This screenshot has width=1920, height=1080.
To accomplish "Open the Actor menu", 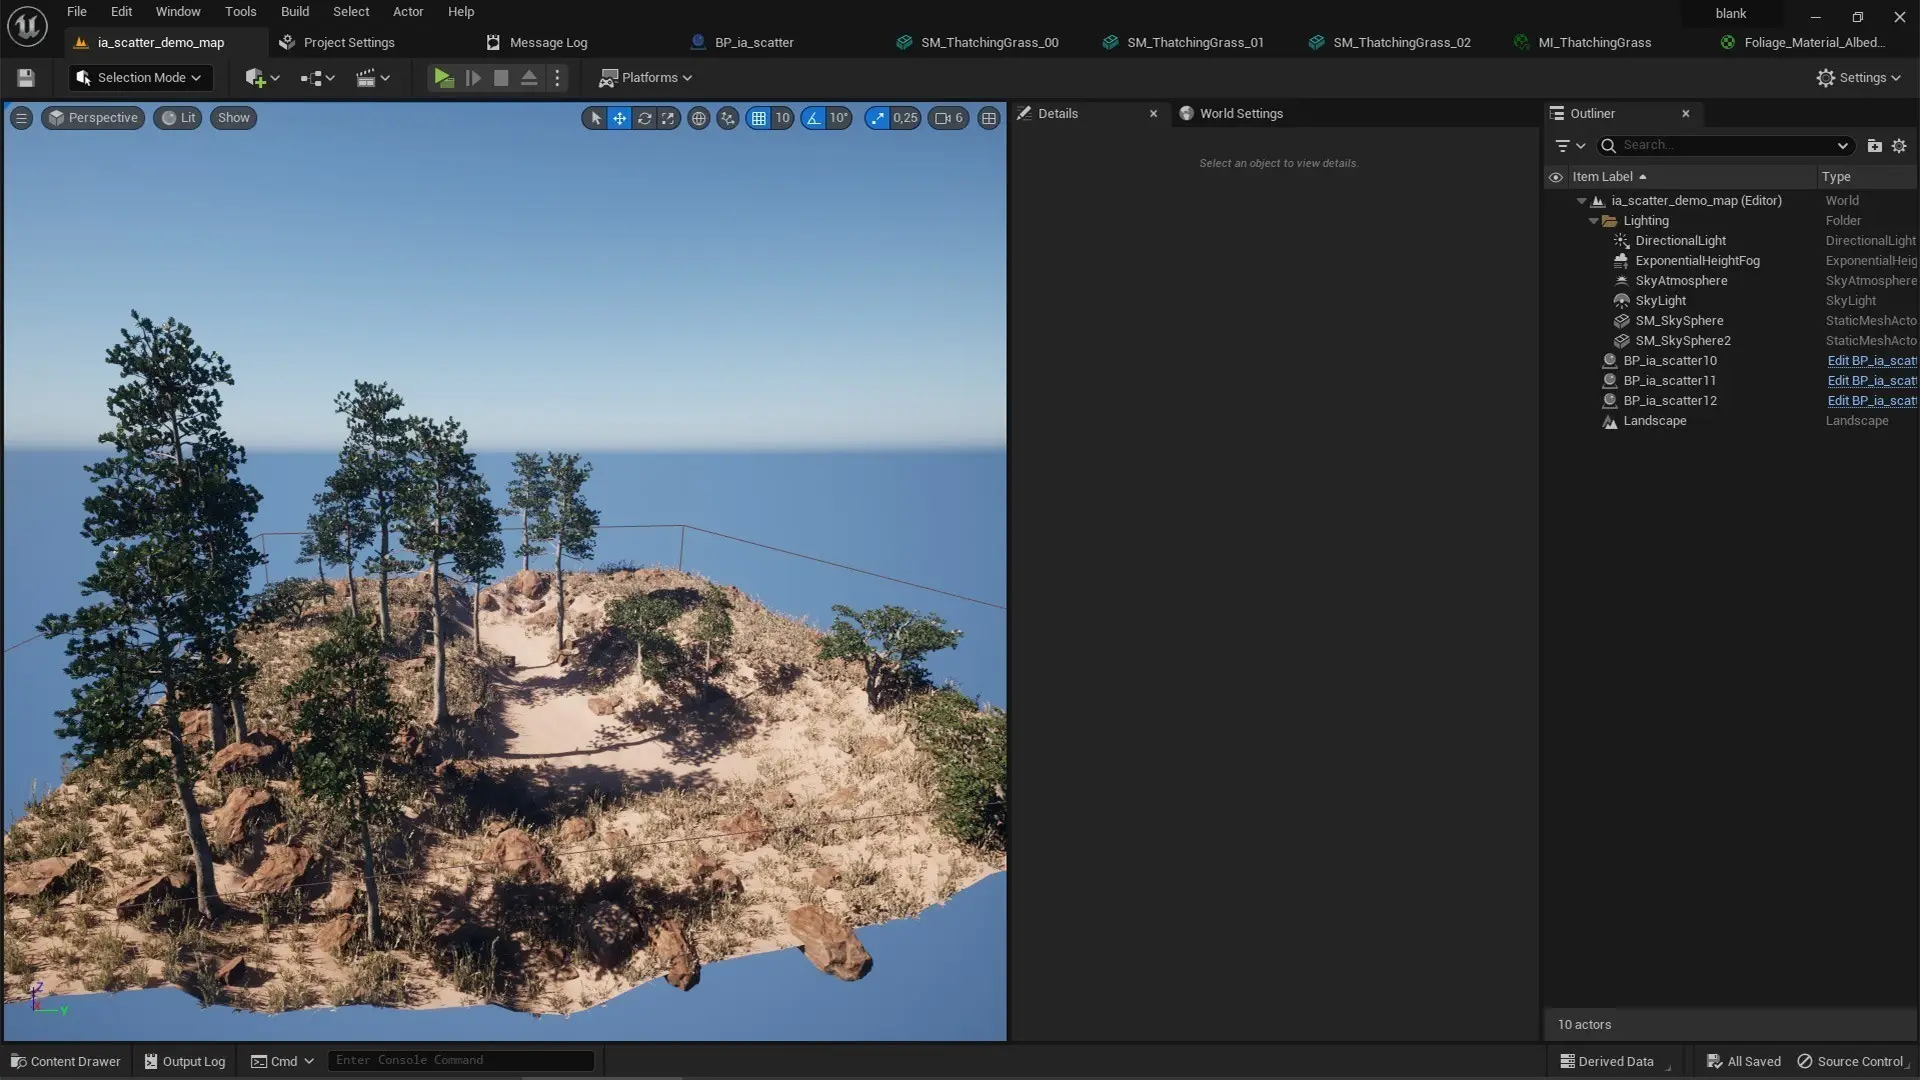I will (408, 11).
